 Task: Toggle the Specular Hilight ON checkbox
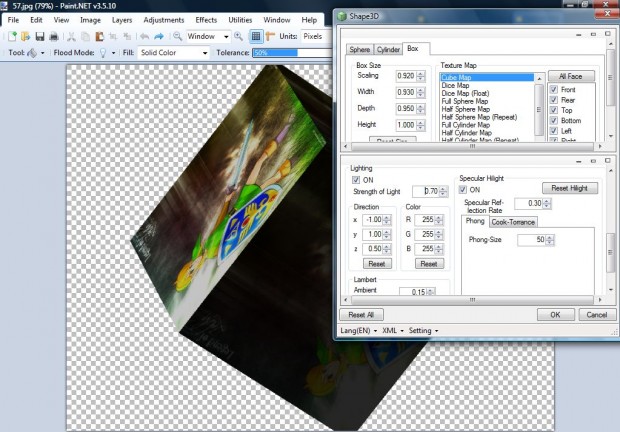click(463, 190)
